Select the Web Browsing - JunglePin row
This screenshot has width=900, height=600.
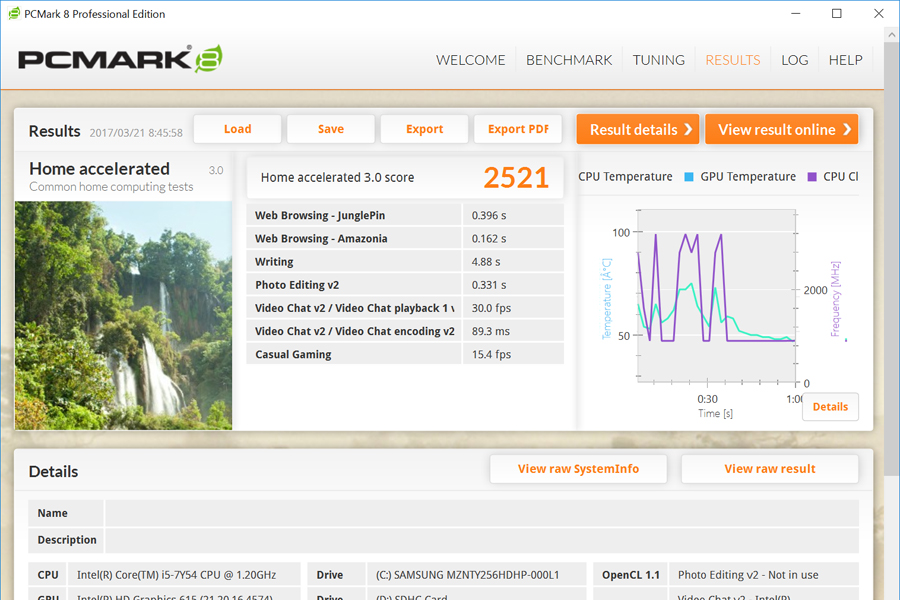click(405, 215)
